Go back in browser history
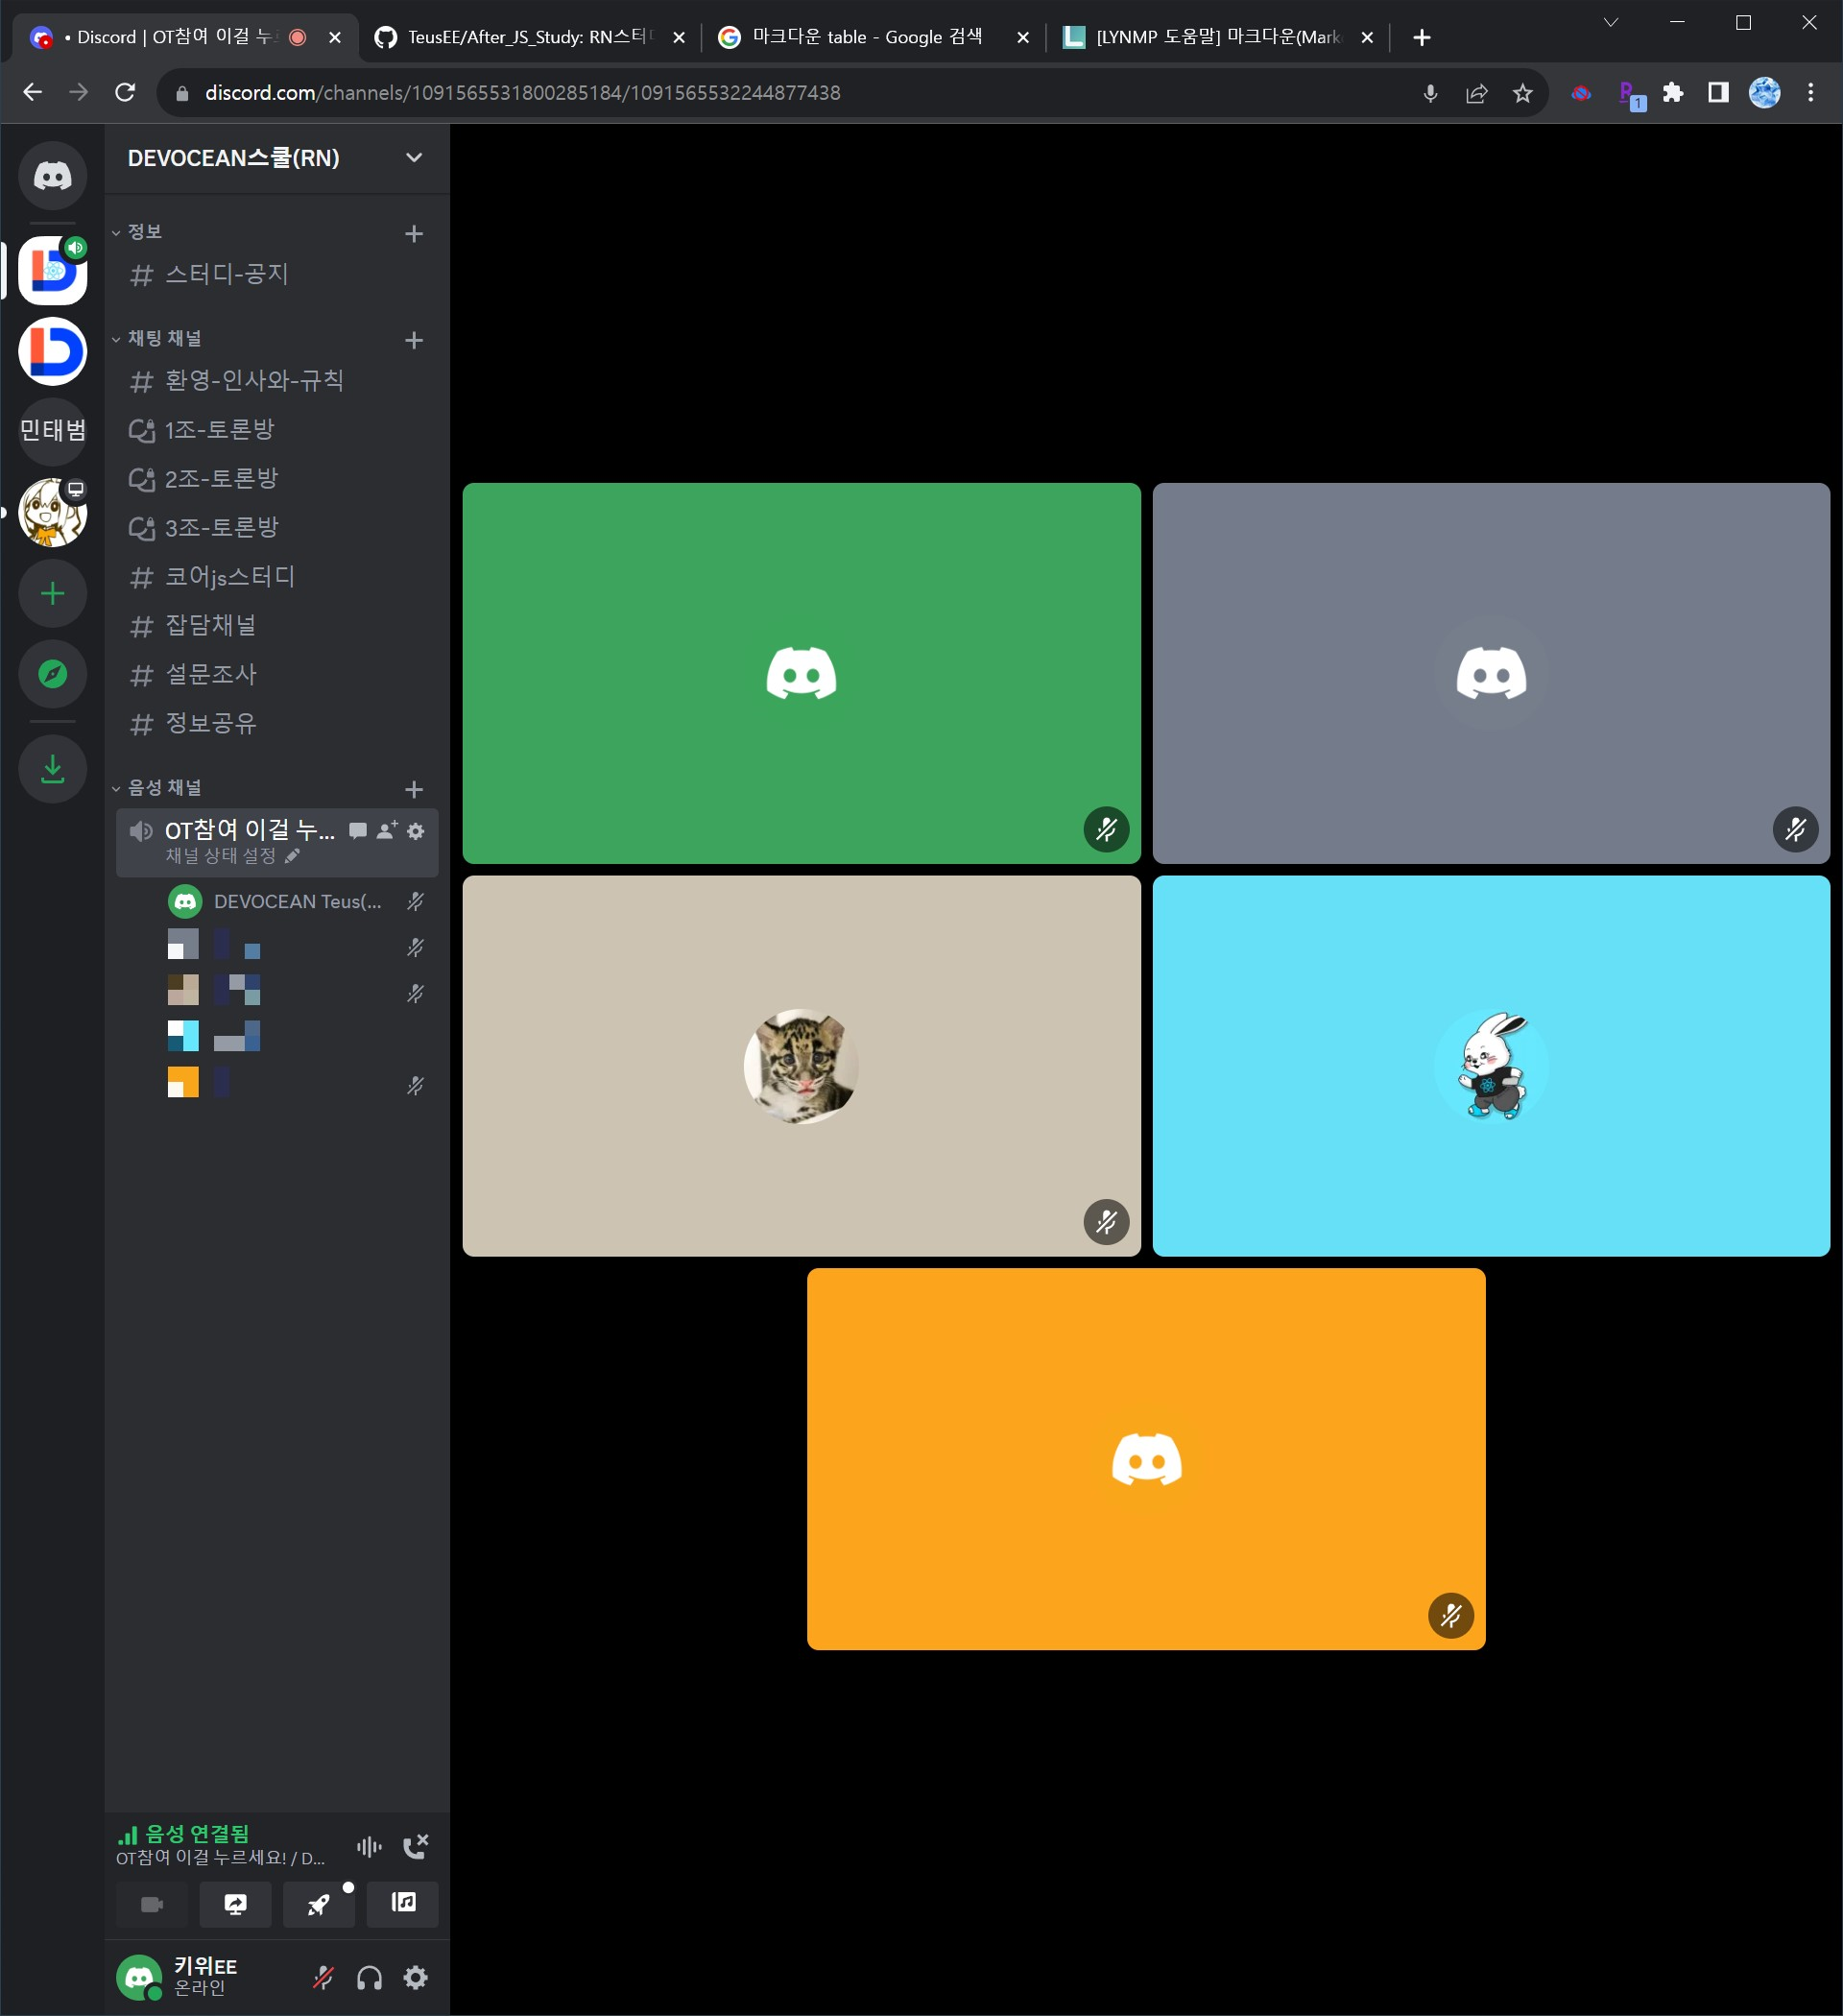This screenshot has height=2016, width=1843. point(33,93)
